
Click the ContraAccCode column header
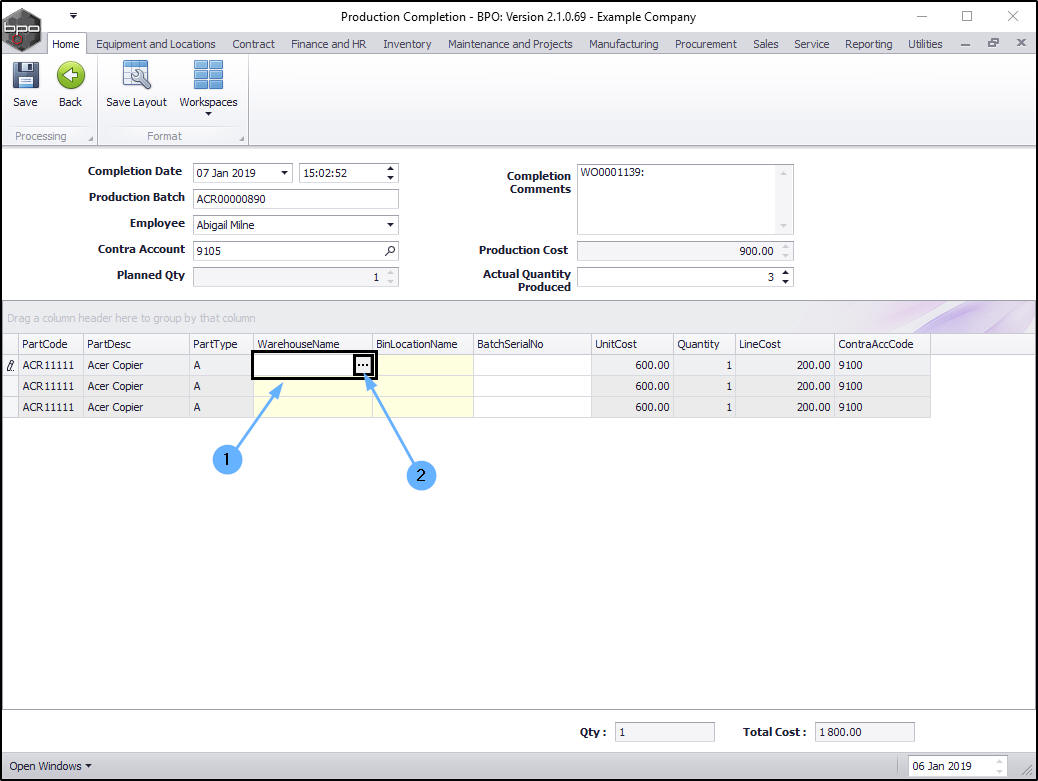coord(882,344)
